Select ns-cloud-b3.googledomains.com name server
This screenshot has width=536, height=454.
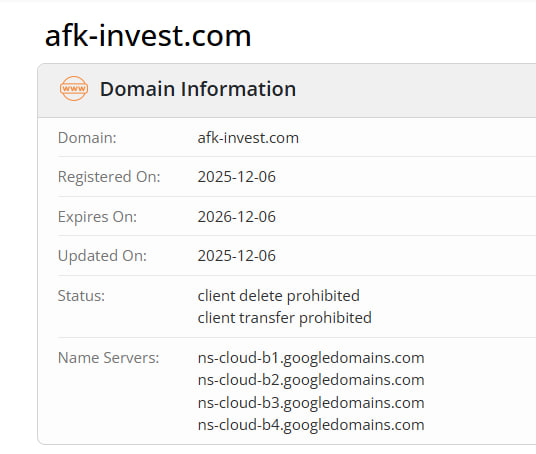(x=311, y=403)
